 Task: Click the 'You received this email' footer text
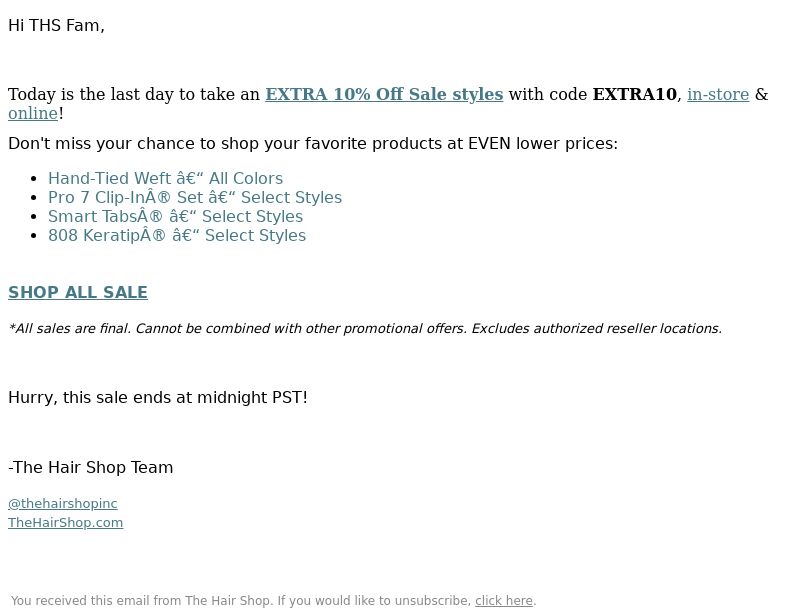pyautogui.click(x=241, y=601)
